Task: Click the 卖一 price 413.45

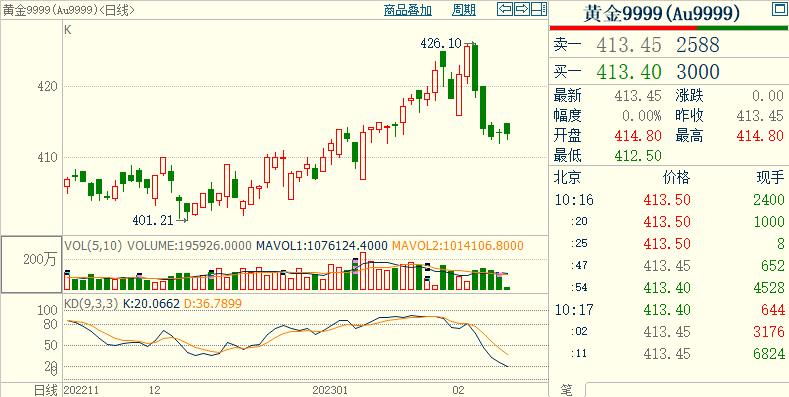Action: tap(629, 45)
